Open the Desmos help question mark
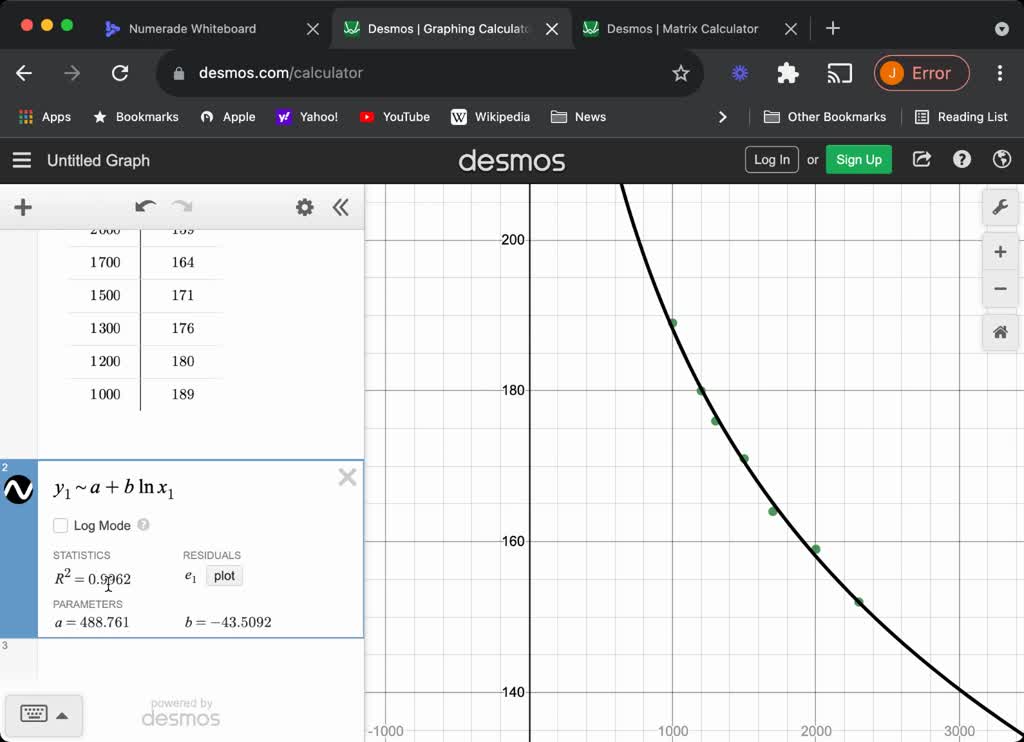Screen dimensions: 1024x742 click(x=962, y=160)
